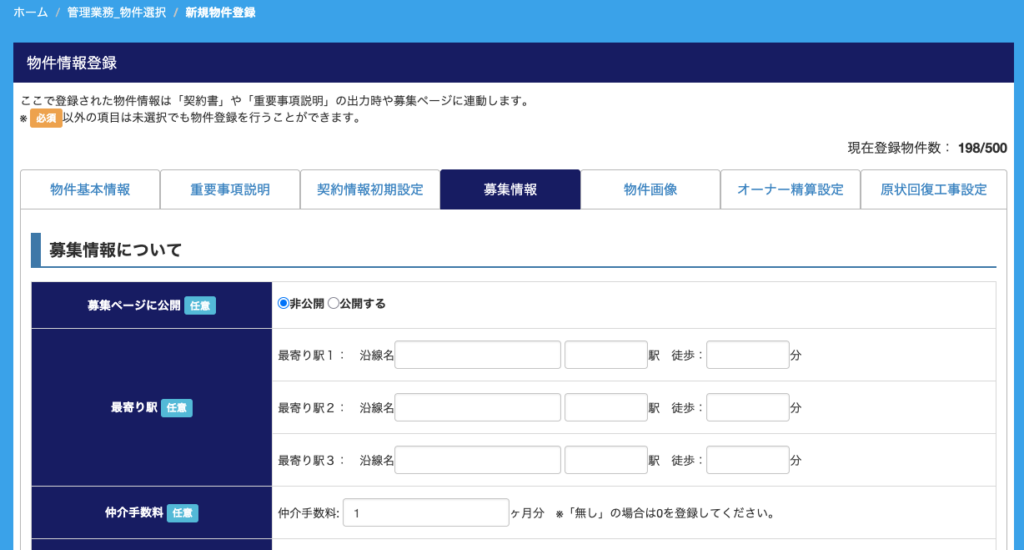Viewport: 1024px width, 550px height.
Task: Focus the 最寄り駅1 徒歩 minutes field
Action: pyautogui.click(x=747, y=355)
